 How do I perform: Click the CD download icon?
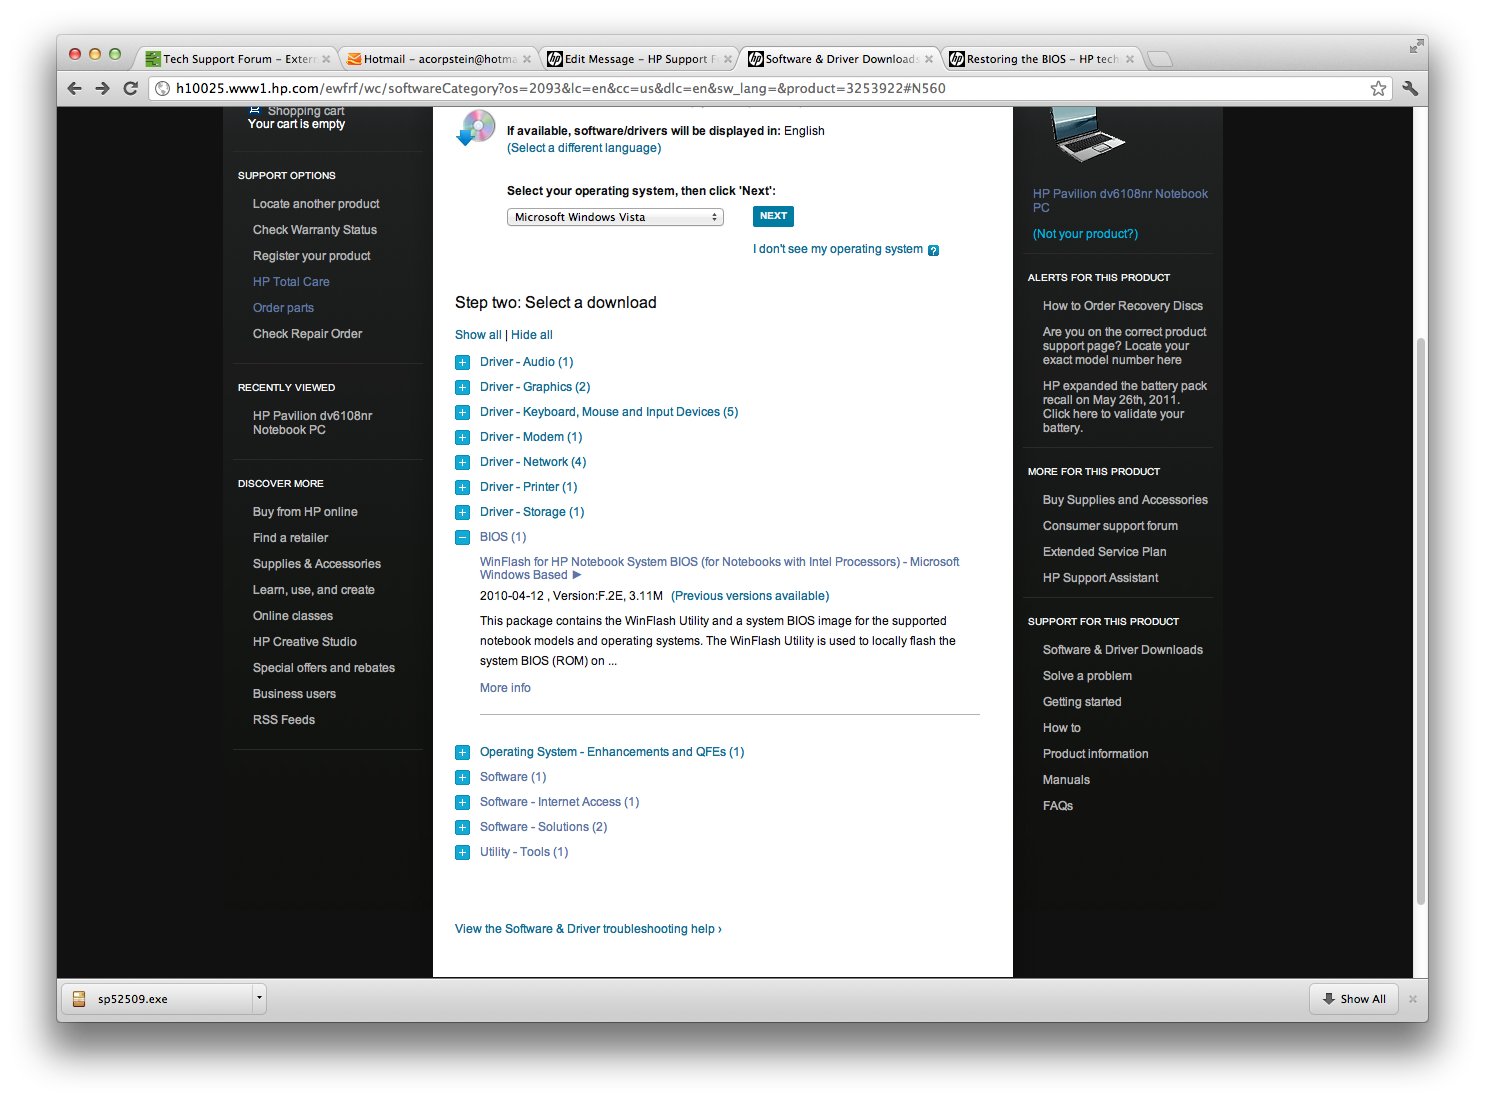click(x=475, y=129)
